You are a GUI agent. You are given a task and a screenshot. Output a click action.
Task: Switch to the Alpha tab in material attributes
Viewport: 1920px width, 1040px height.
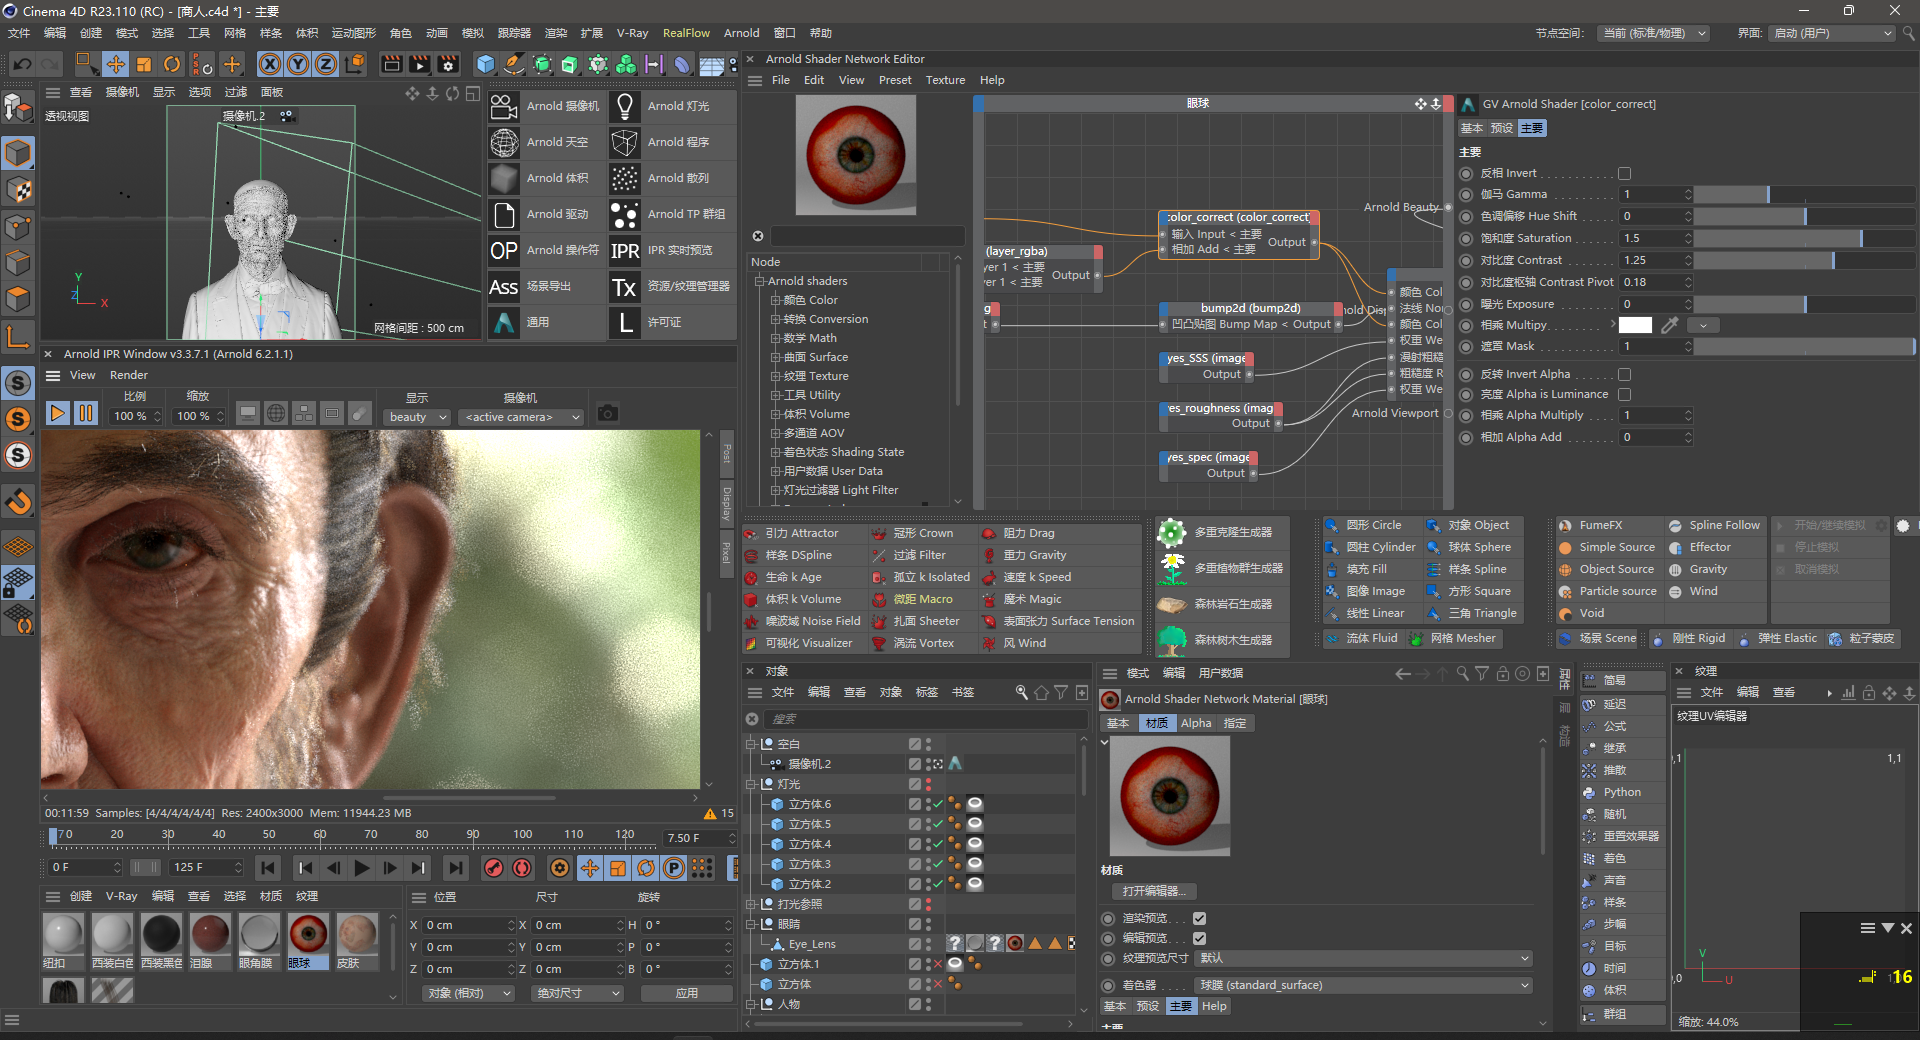click(1195, 723)
